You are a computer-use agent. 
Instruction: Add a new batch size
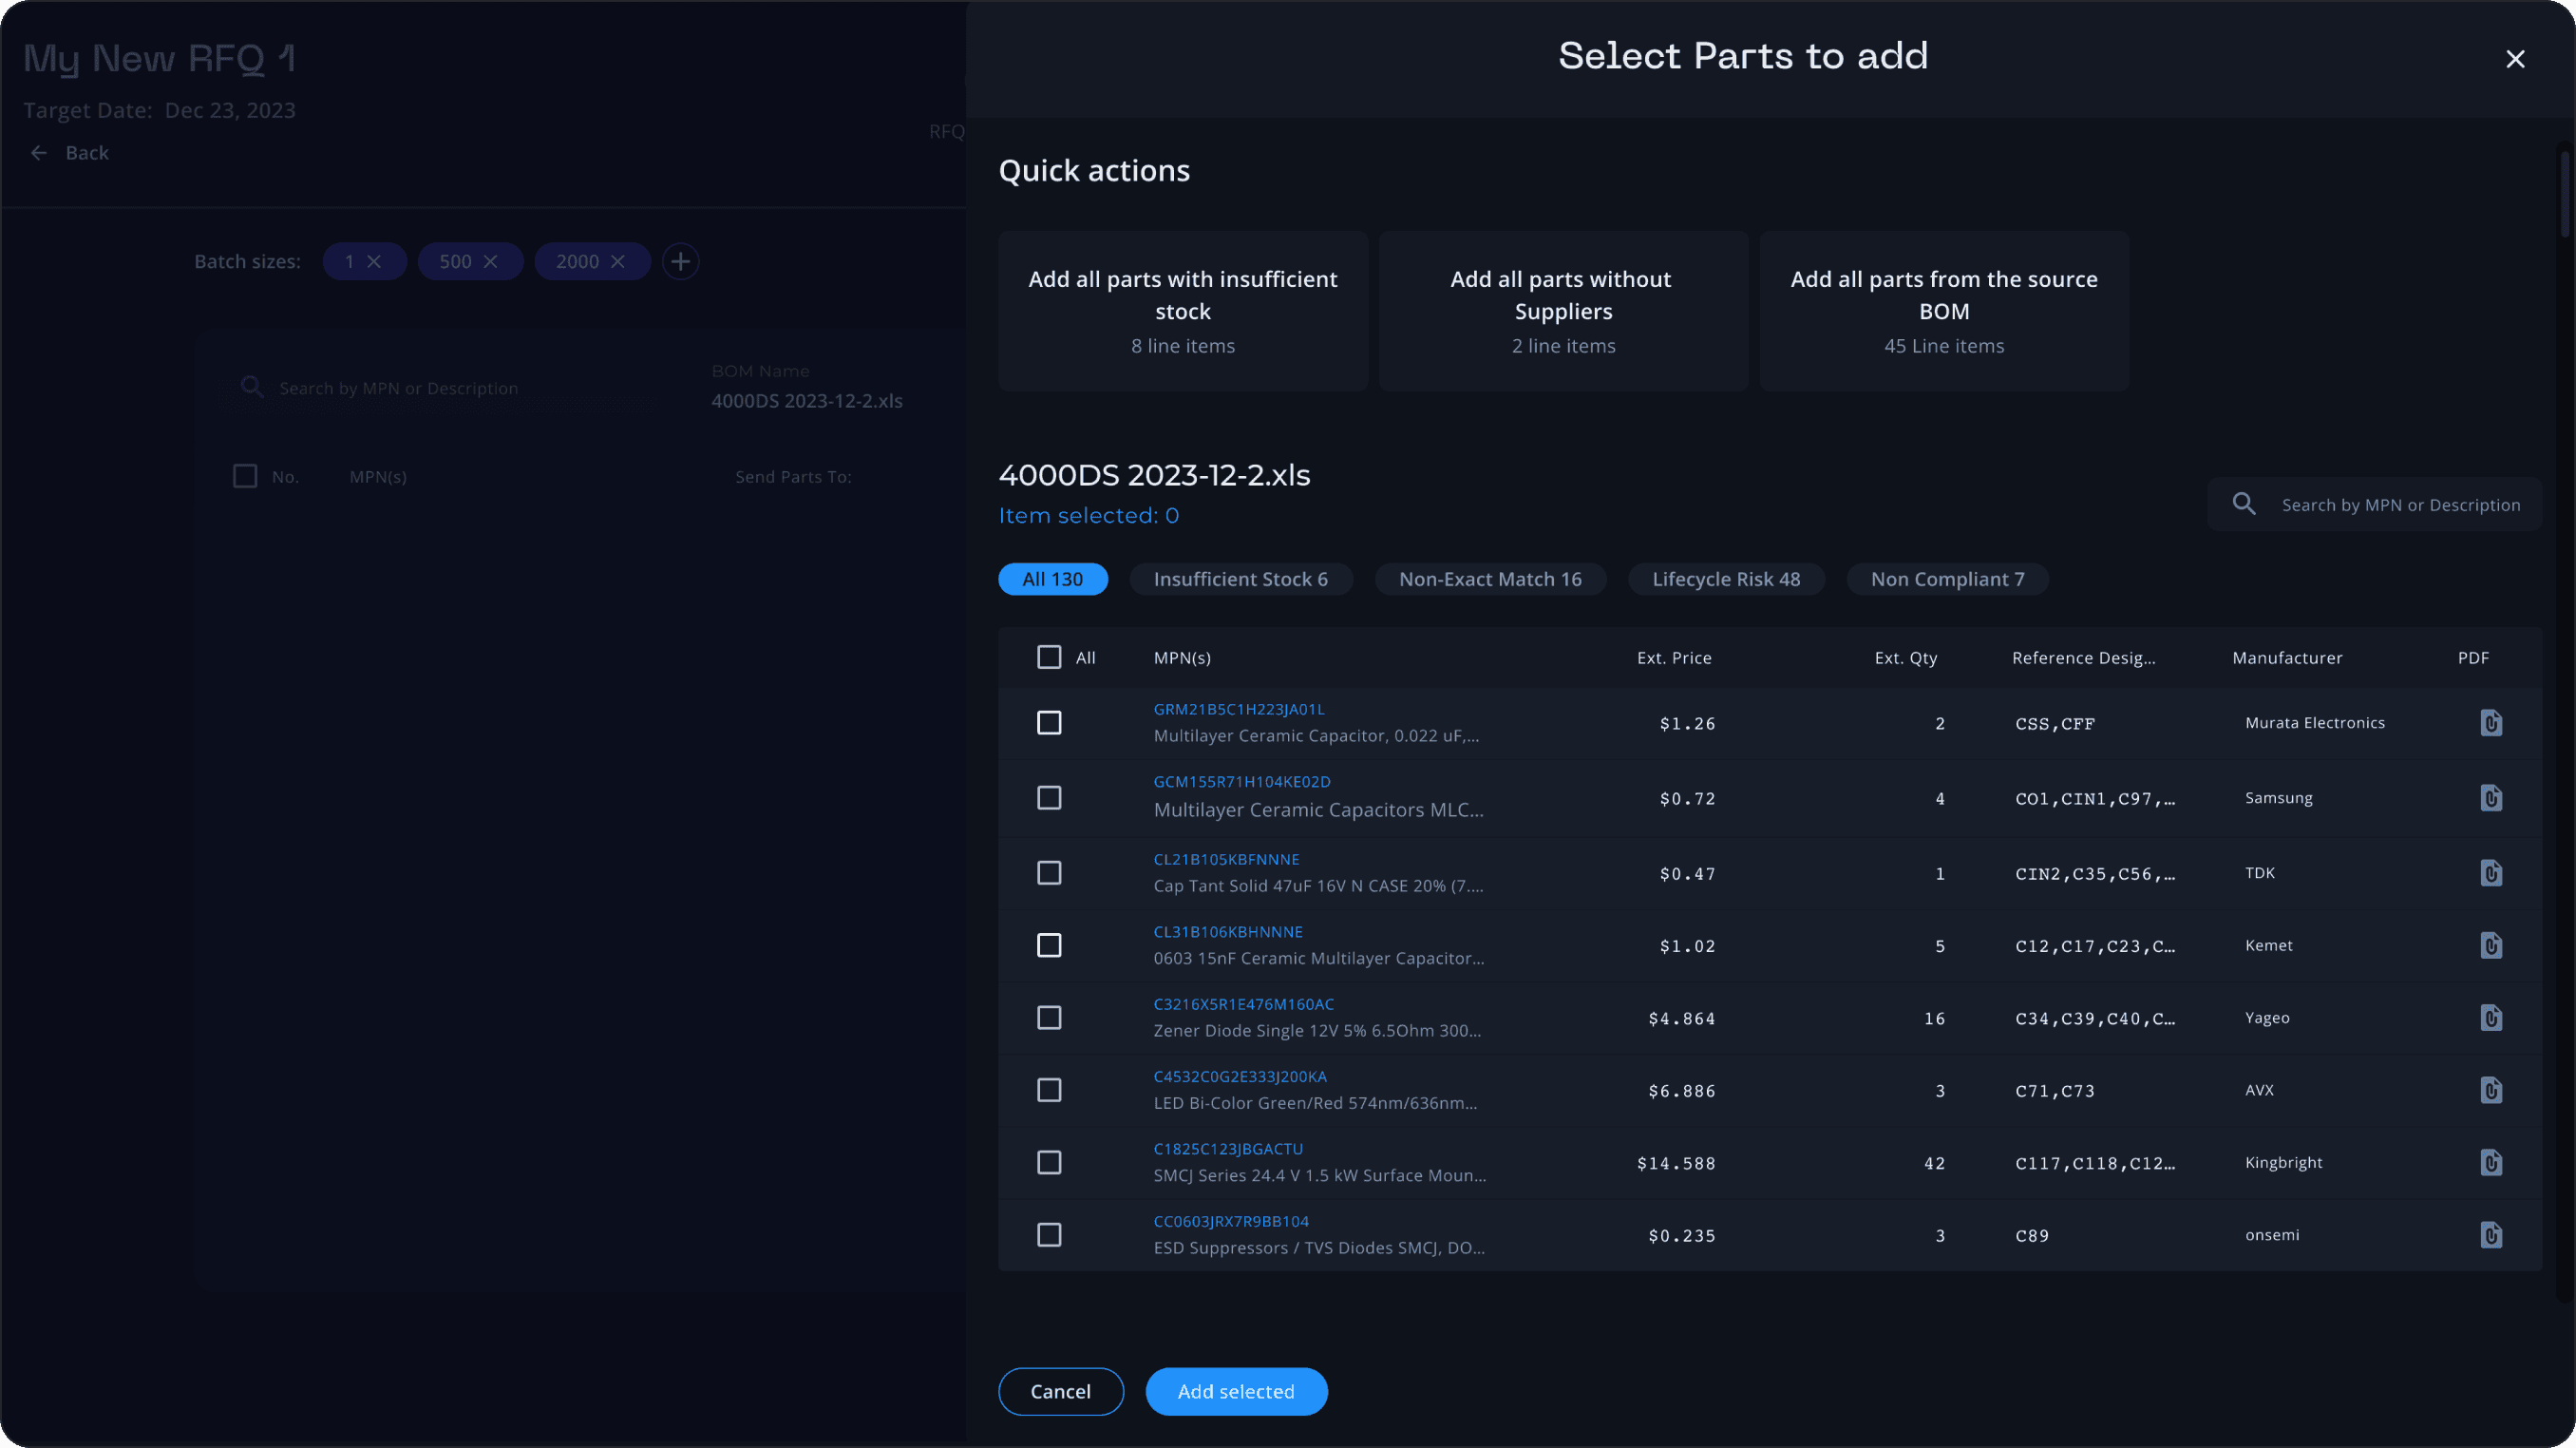(680, 261)
